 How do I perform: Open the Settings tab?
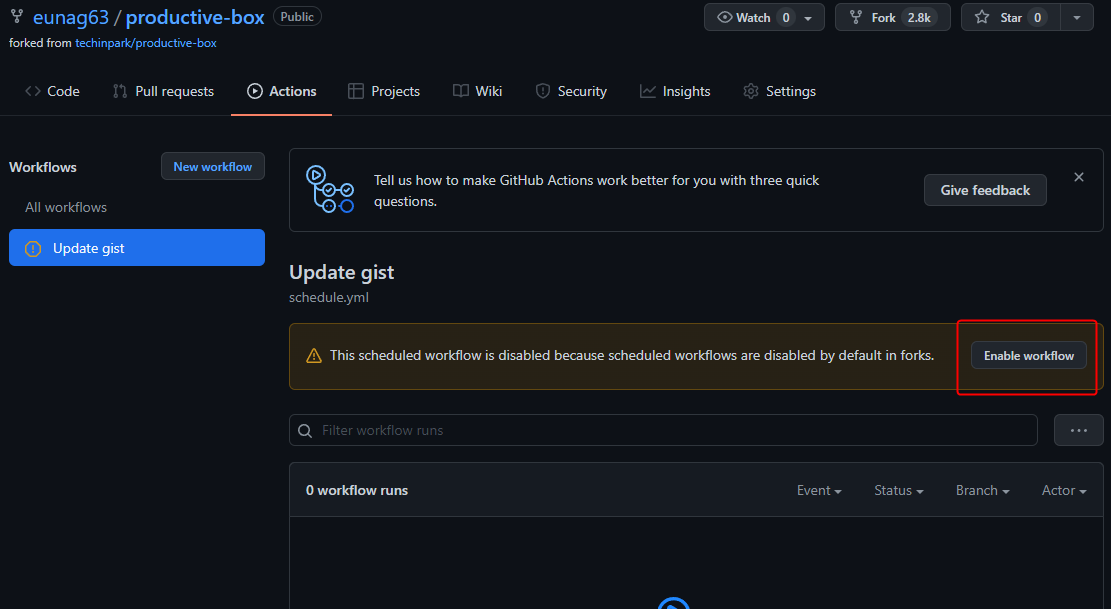coord(779,91)
